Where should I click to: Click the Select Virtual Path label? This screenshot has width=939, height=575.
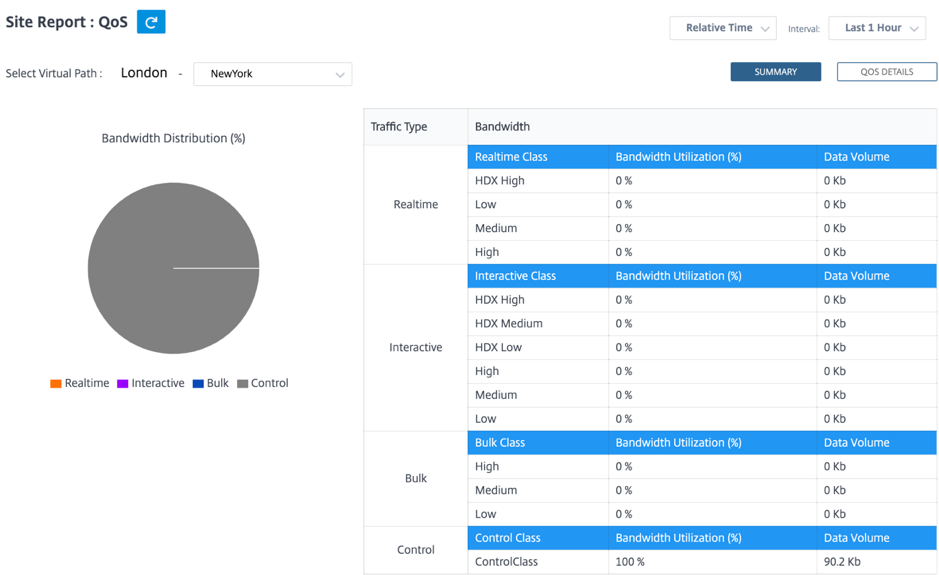pos(54,74)
